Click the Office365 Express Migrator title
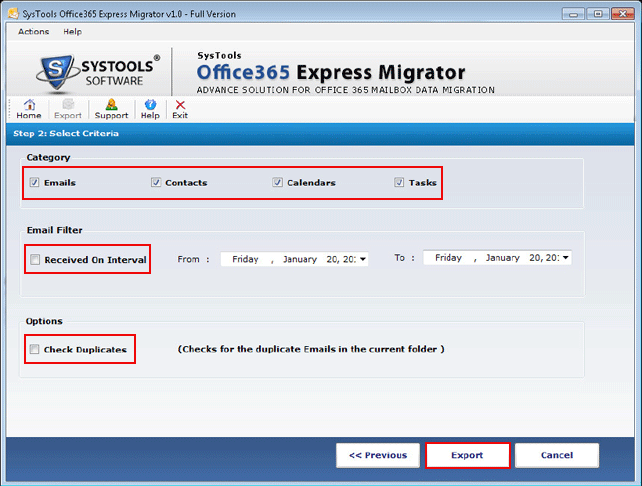Screen dimensions: 642x486 pos(331,72)
